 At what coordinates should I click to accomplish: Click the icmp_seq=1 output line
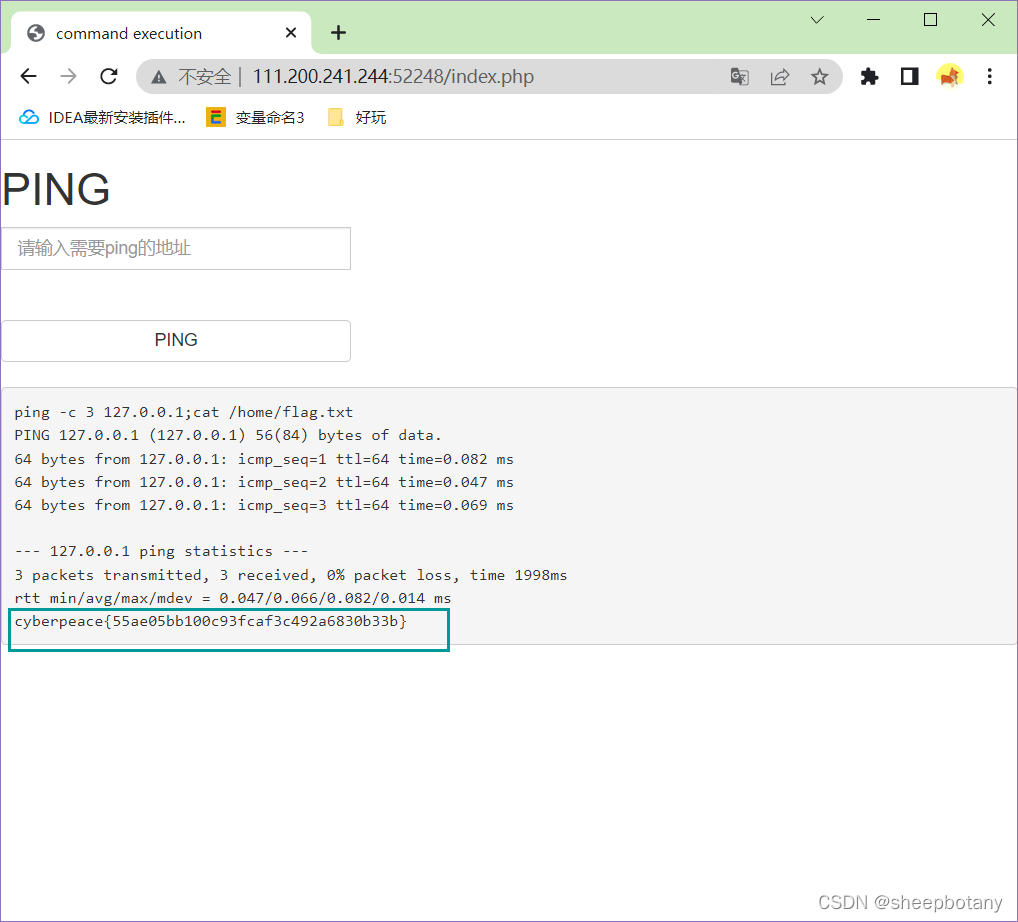point(264,459)
